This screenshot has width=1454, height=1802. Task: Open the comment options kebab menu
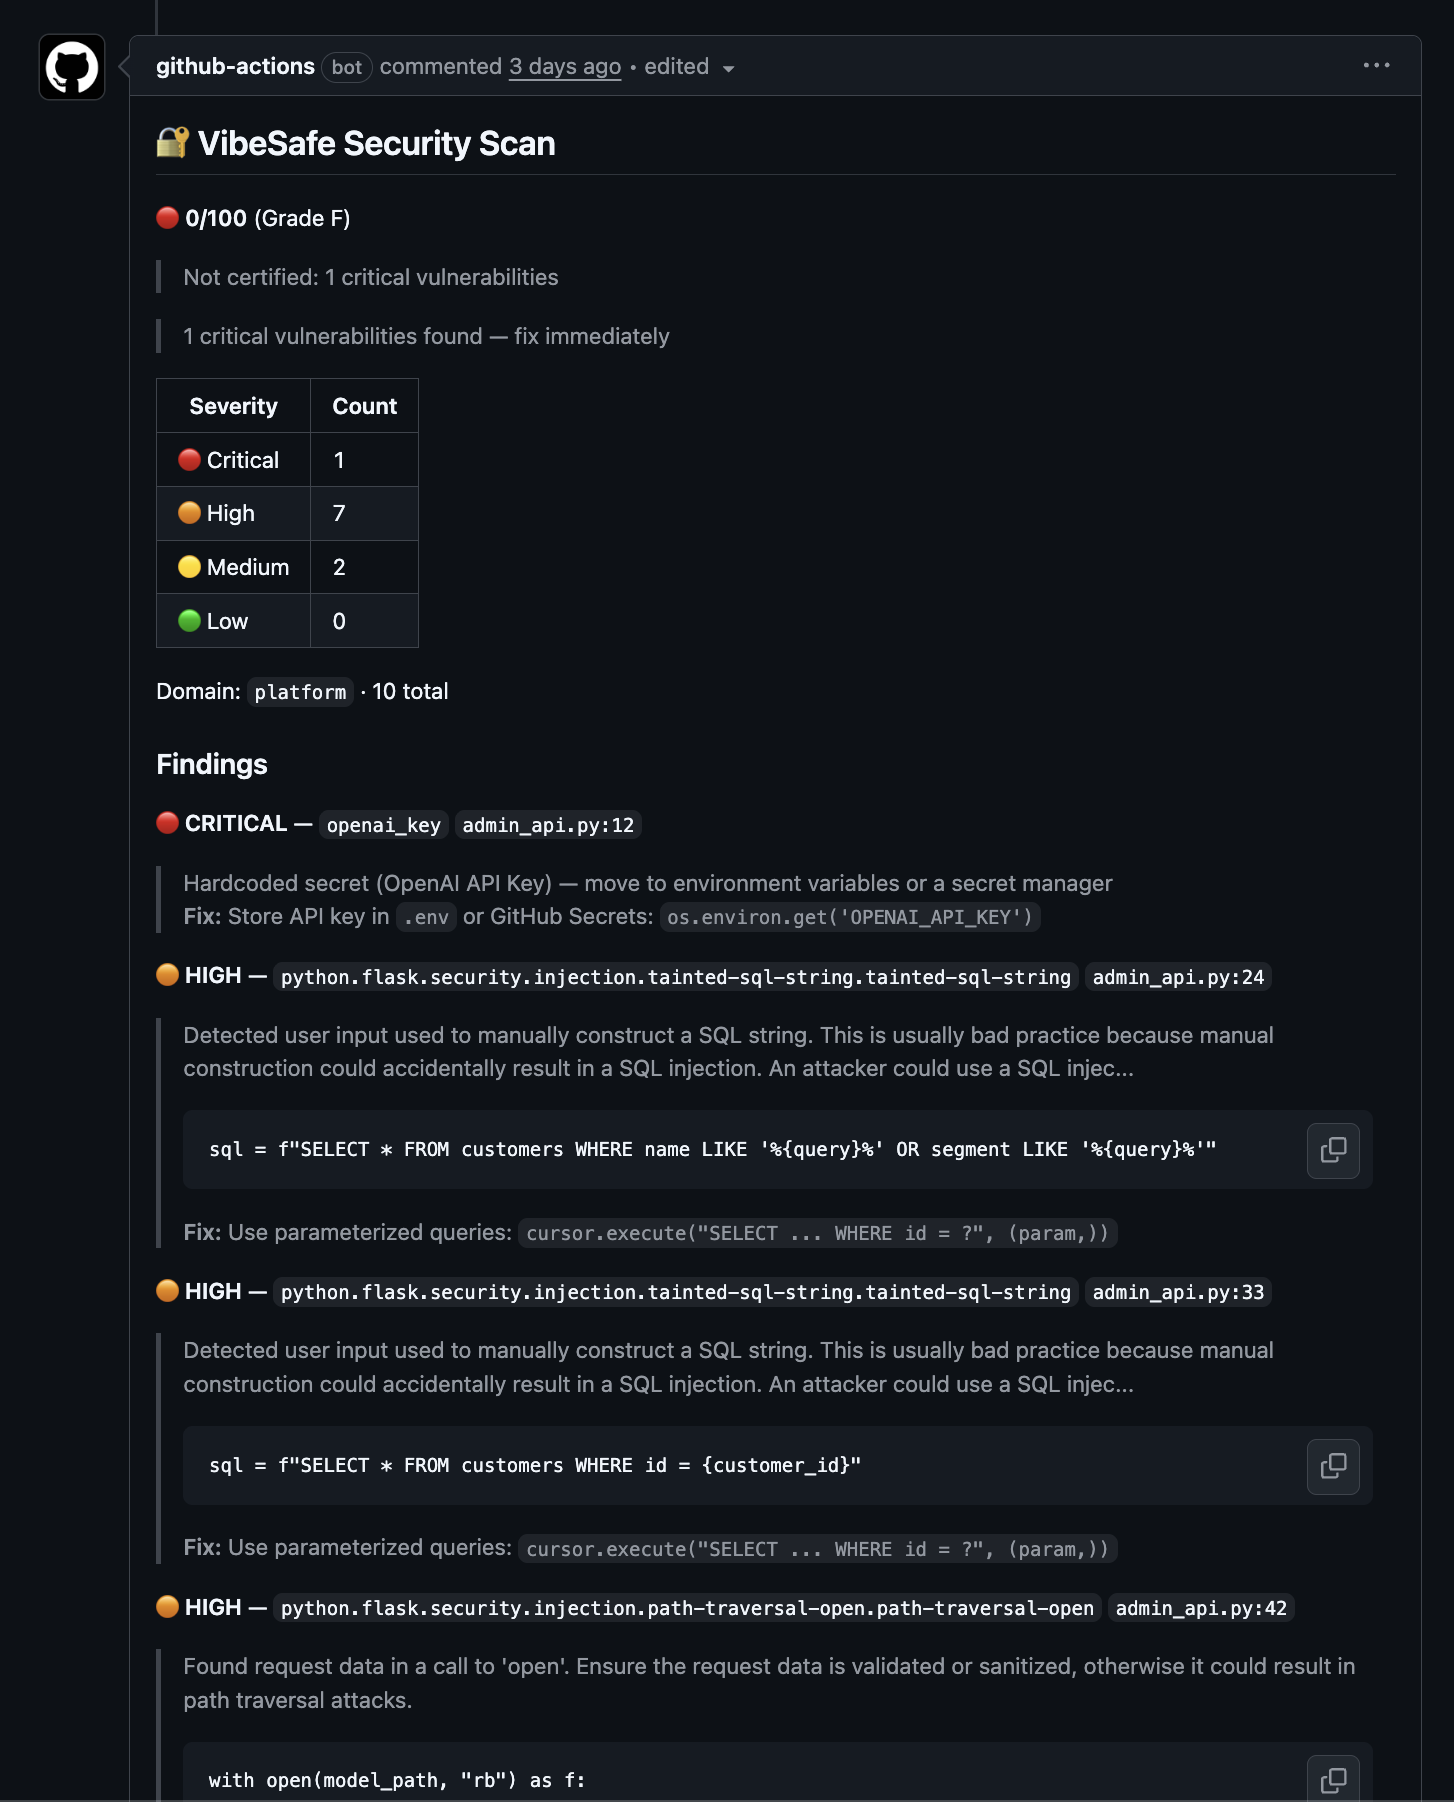click(x=1377, y=66)
